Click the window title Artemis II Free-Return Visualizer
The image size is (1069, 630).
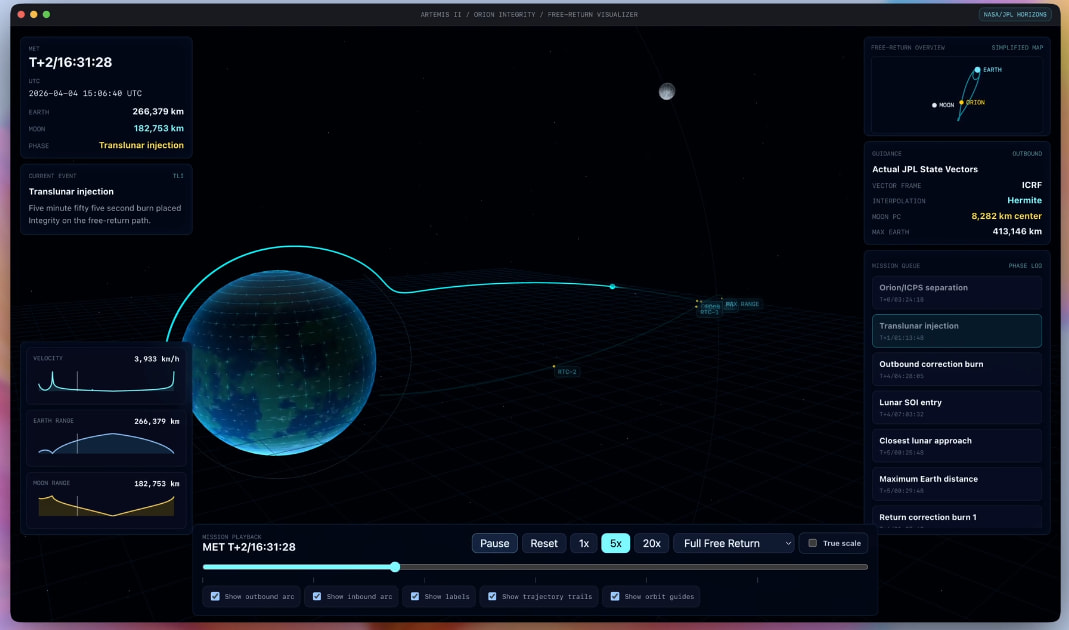pos(529,14)
